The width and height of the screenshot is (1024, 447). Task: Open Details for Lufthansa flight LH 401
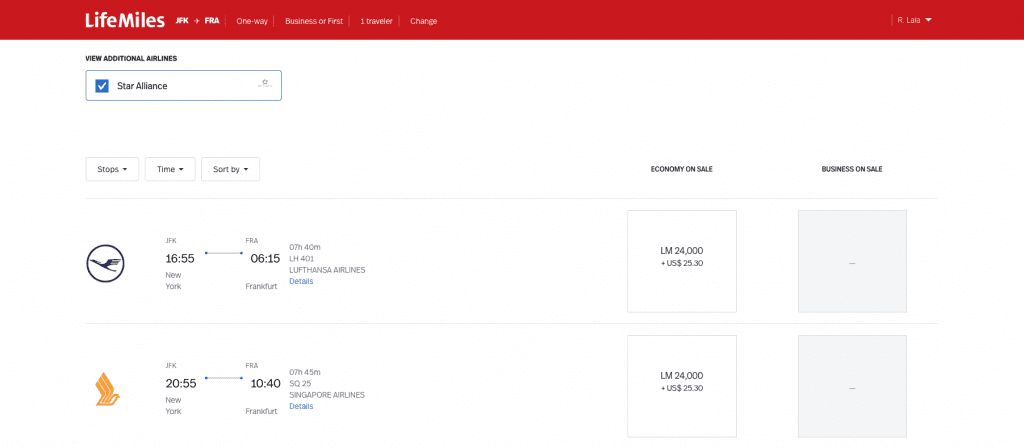coord(301,281)
